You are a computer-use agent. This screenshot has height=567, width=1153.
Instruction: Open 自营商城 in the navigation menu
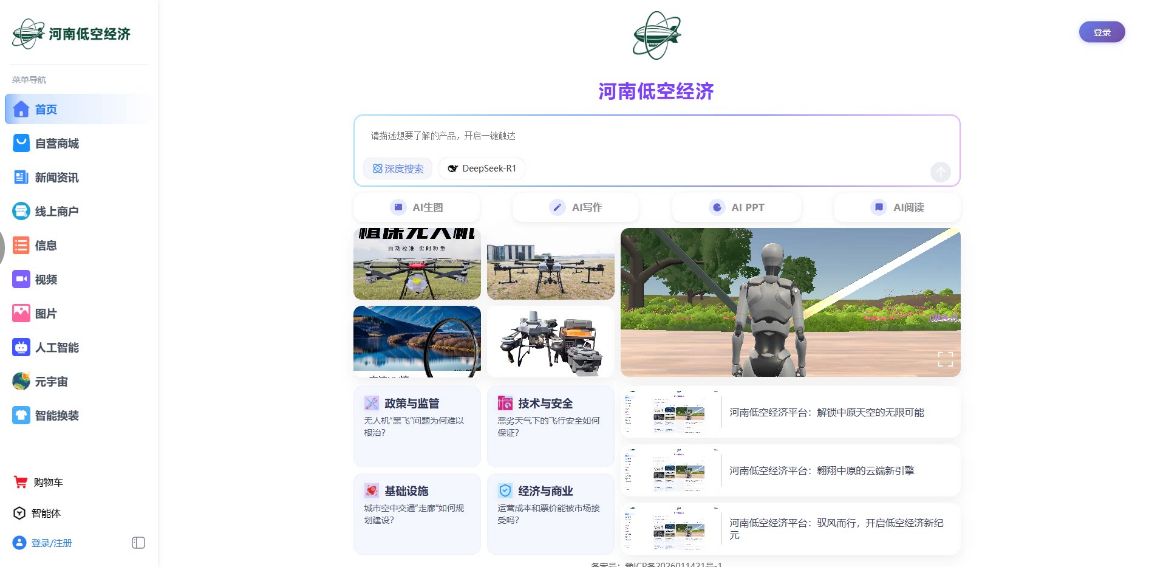point(57,143)
